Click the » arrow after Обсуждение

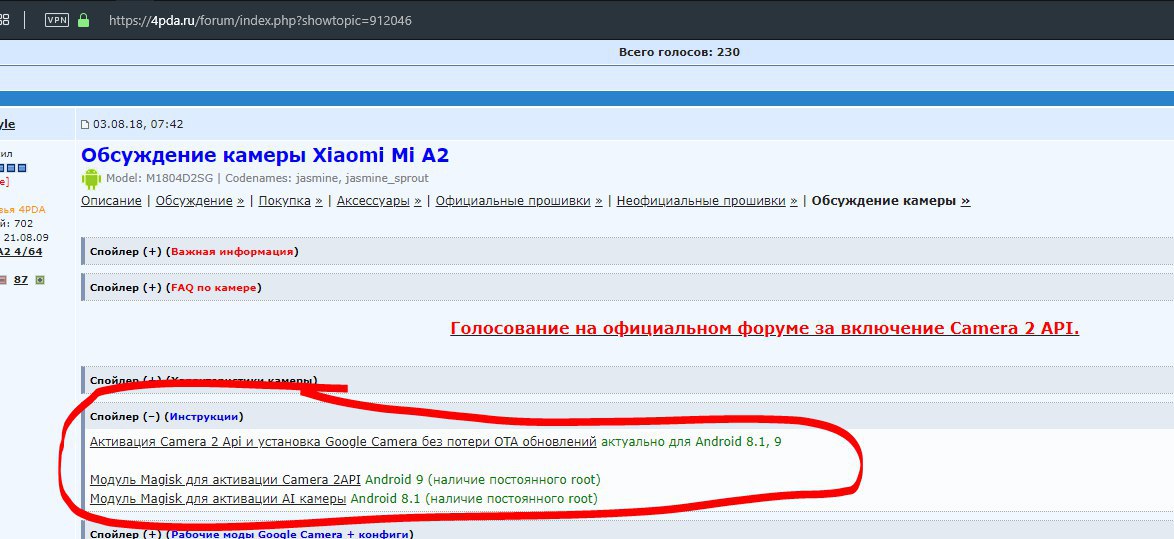click(x=240, y=201)
